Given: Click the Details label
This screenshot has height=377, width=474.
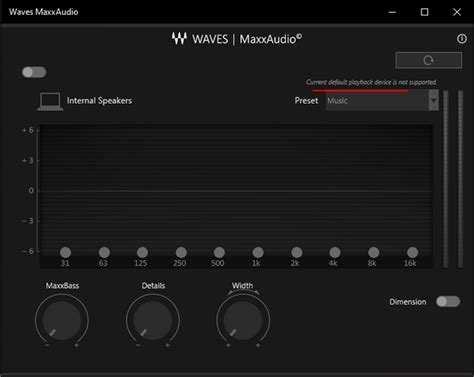Looking at the screenshot, I should [x=153, y=286].
